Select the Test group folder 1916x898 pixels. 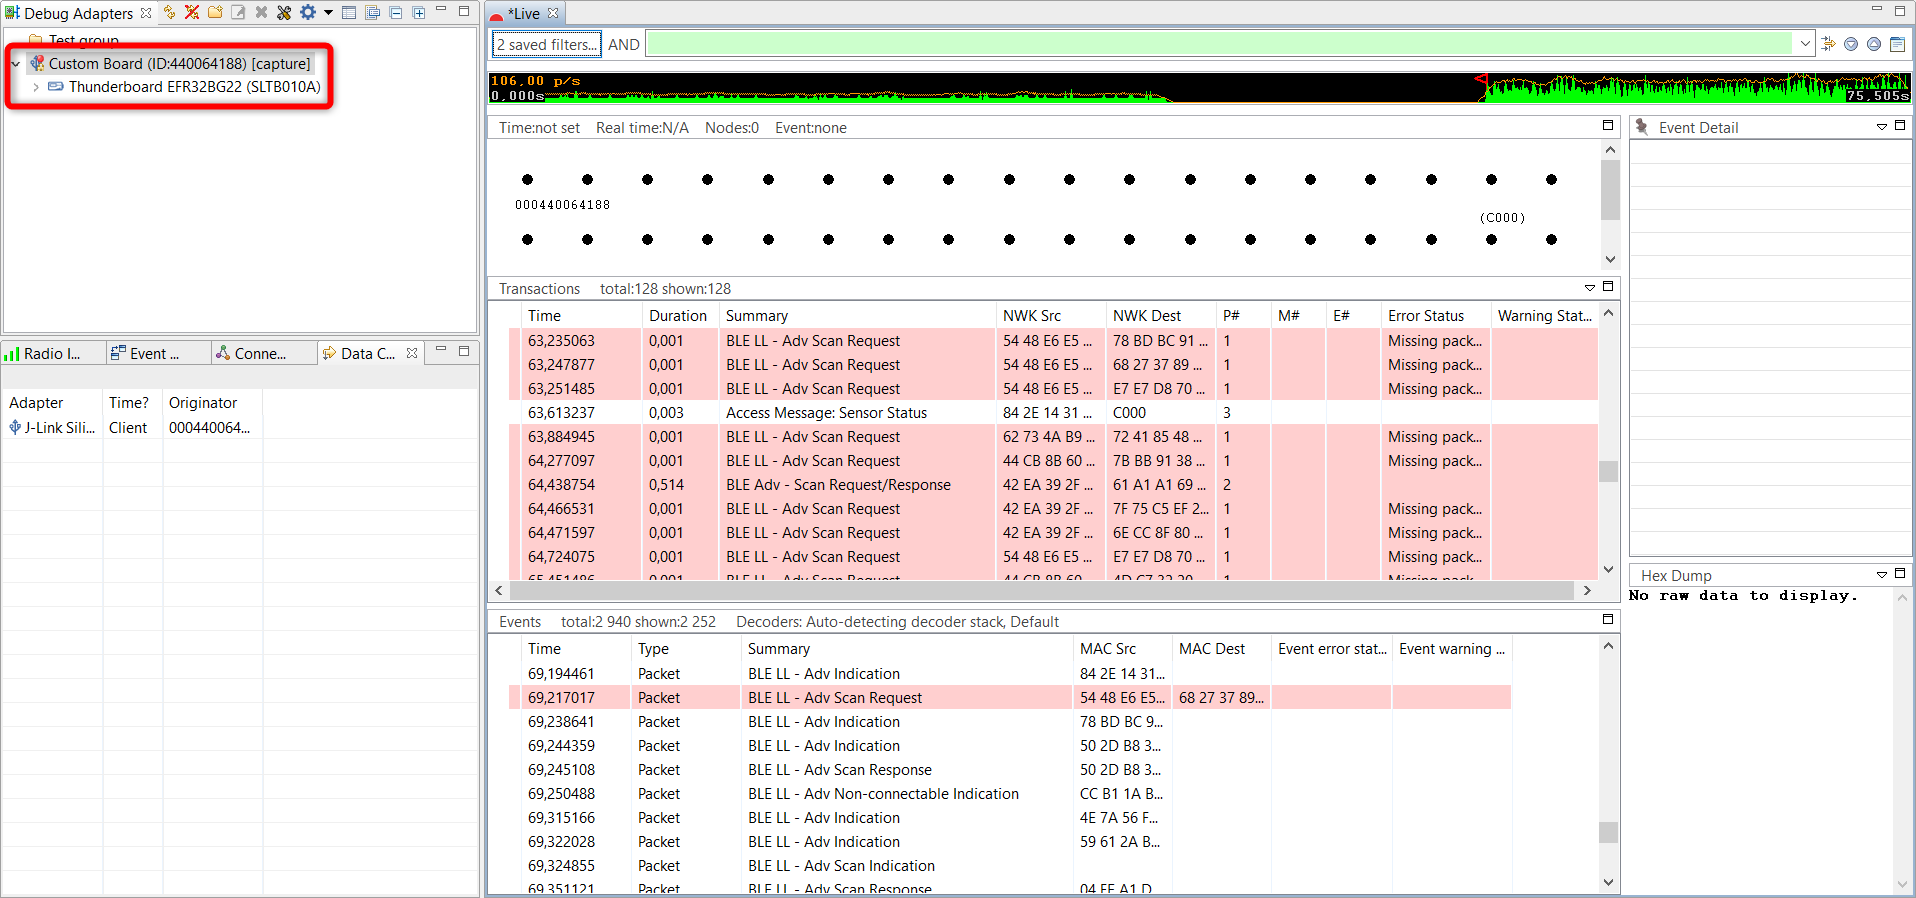84,40
